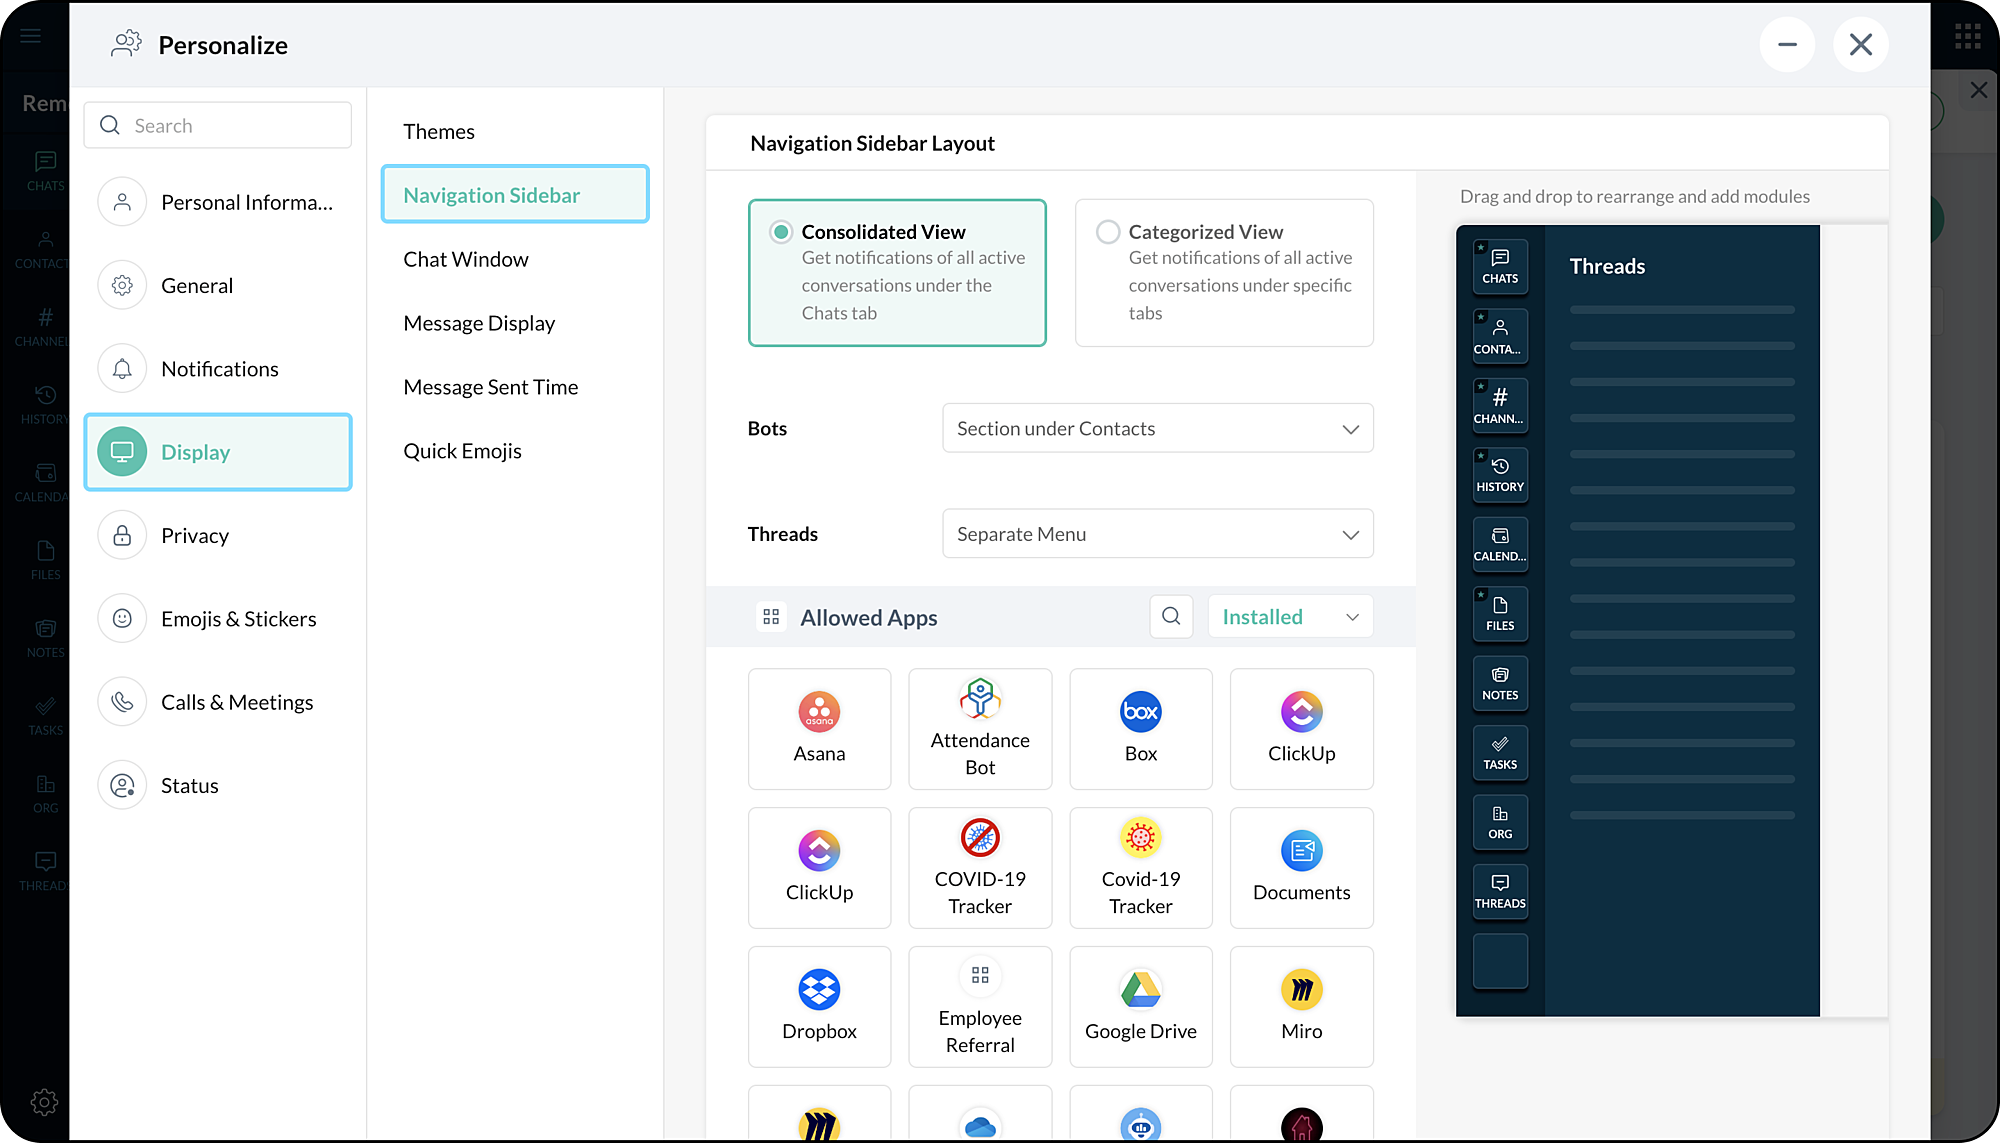
Task: Open the Asana app tile
Action: point(819,728)
